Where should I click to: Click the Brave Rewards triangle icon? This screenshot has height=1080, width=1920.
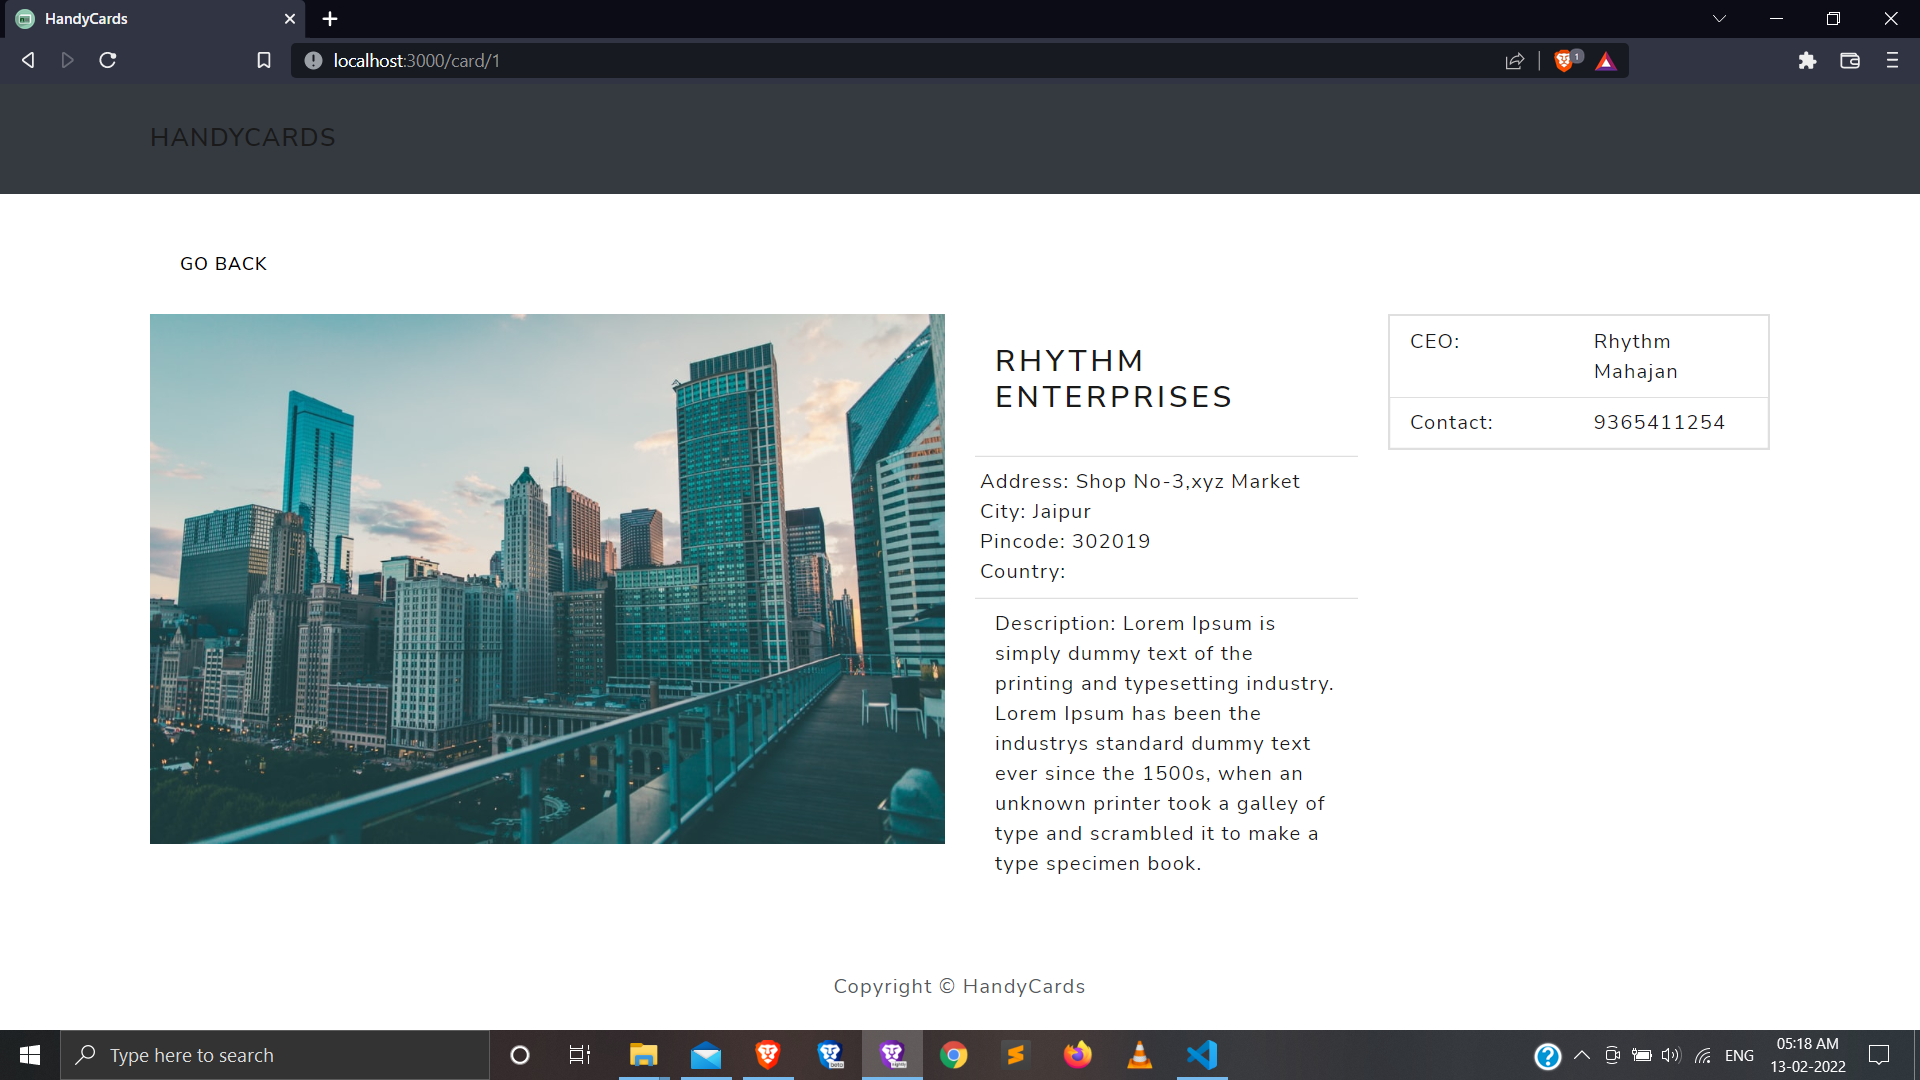click(x=1606, y=61)
